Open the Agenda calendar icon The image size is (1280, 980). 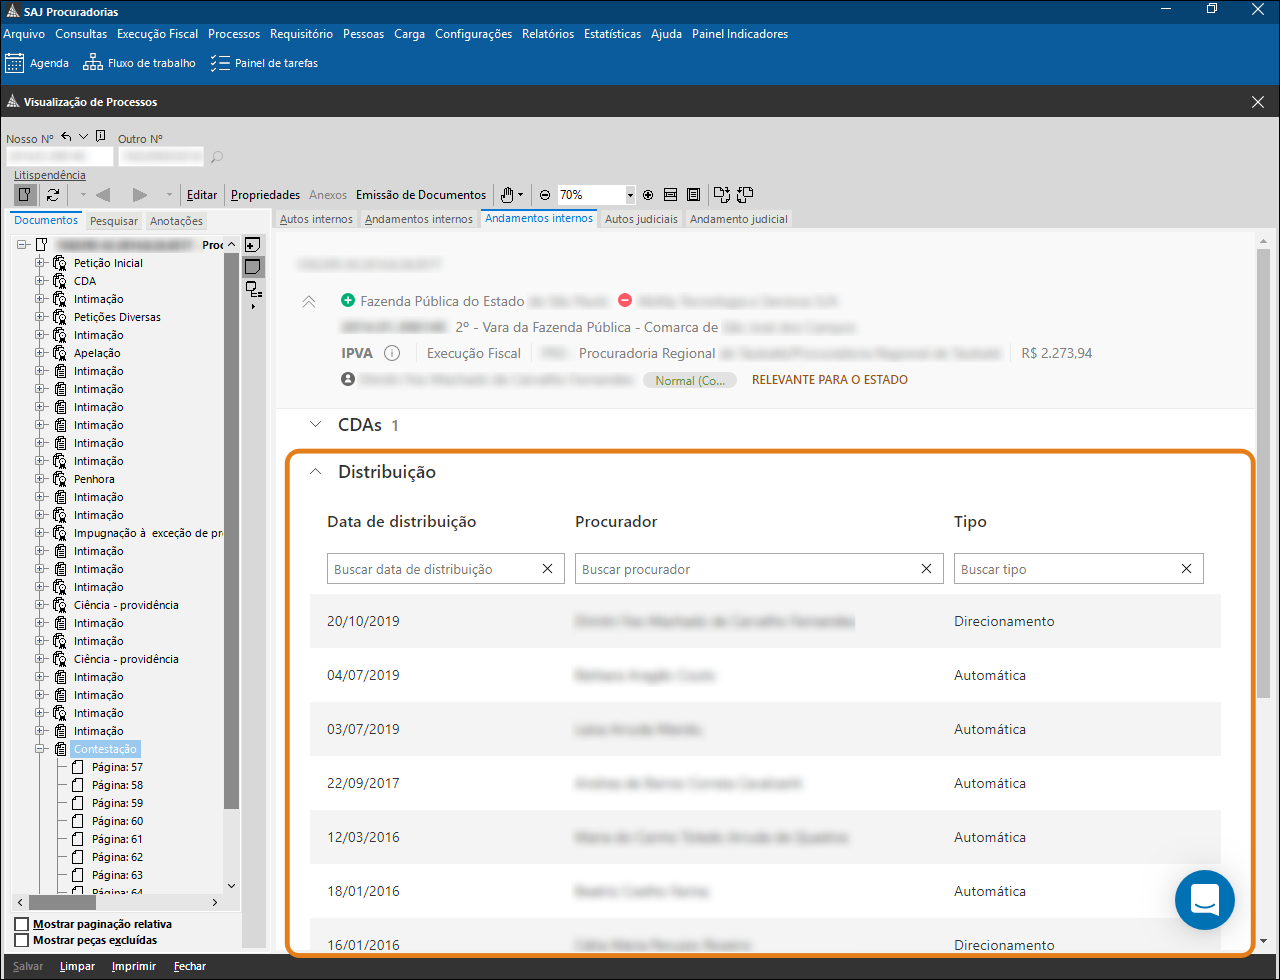coord(14,63)
